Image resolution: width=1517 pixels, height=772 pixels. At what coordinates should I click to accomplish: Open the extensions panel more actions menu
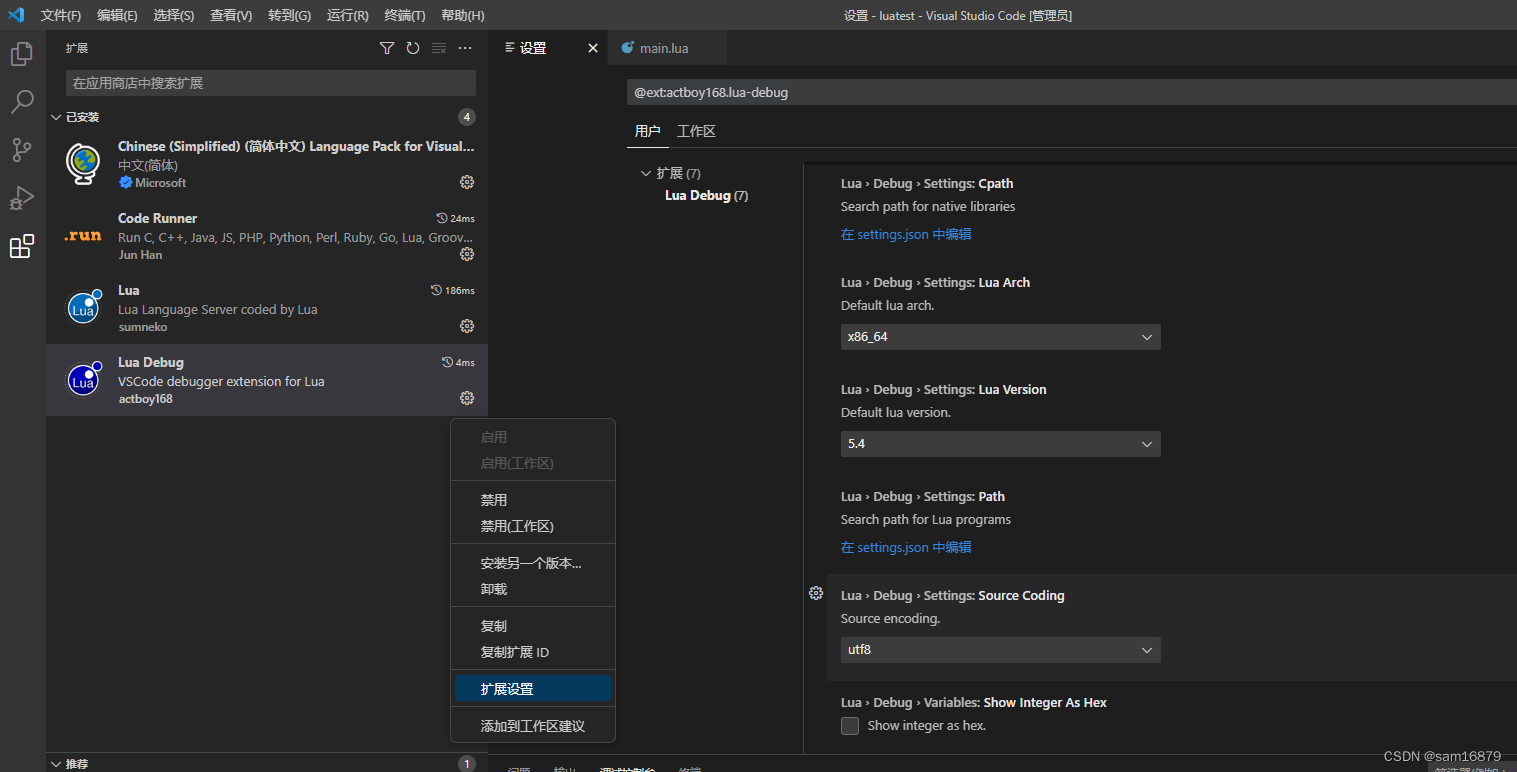(x=465, y=48)
